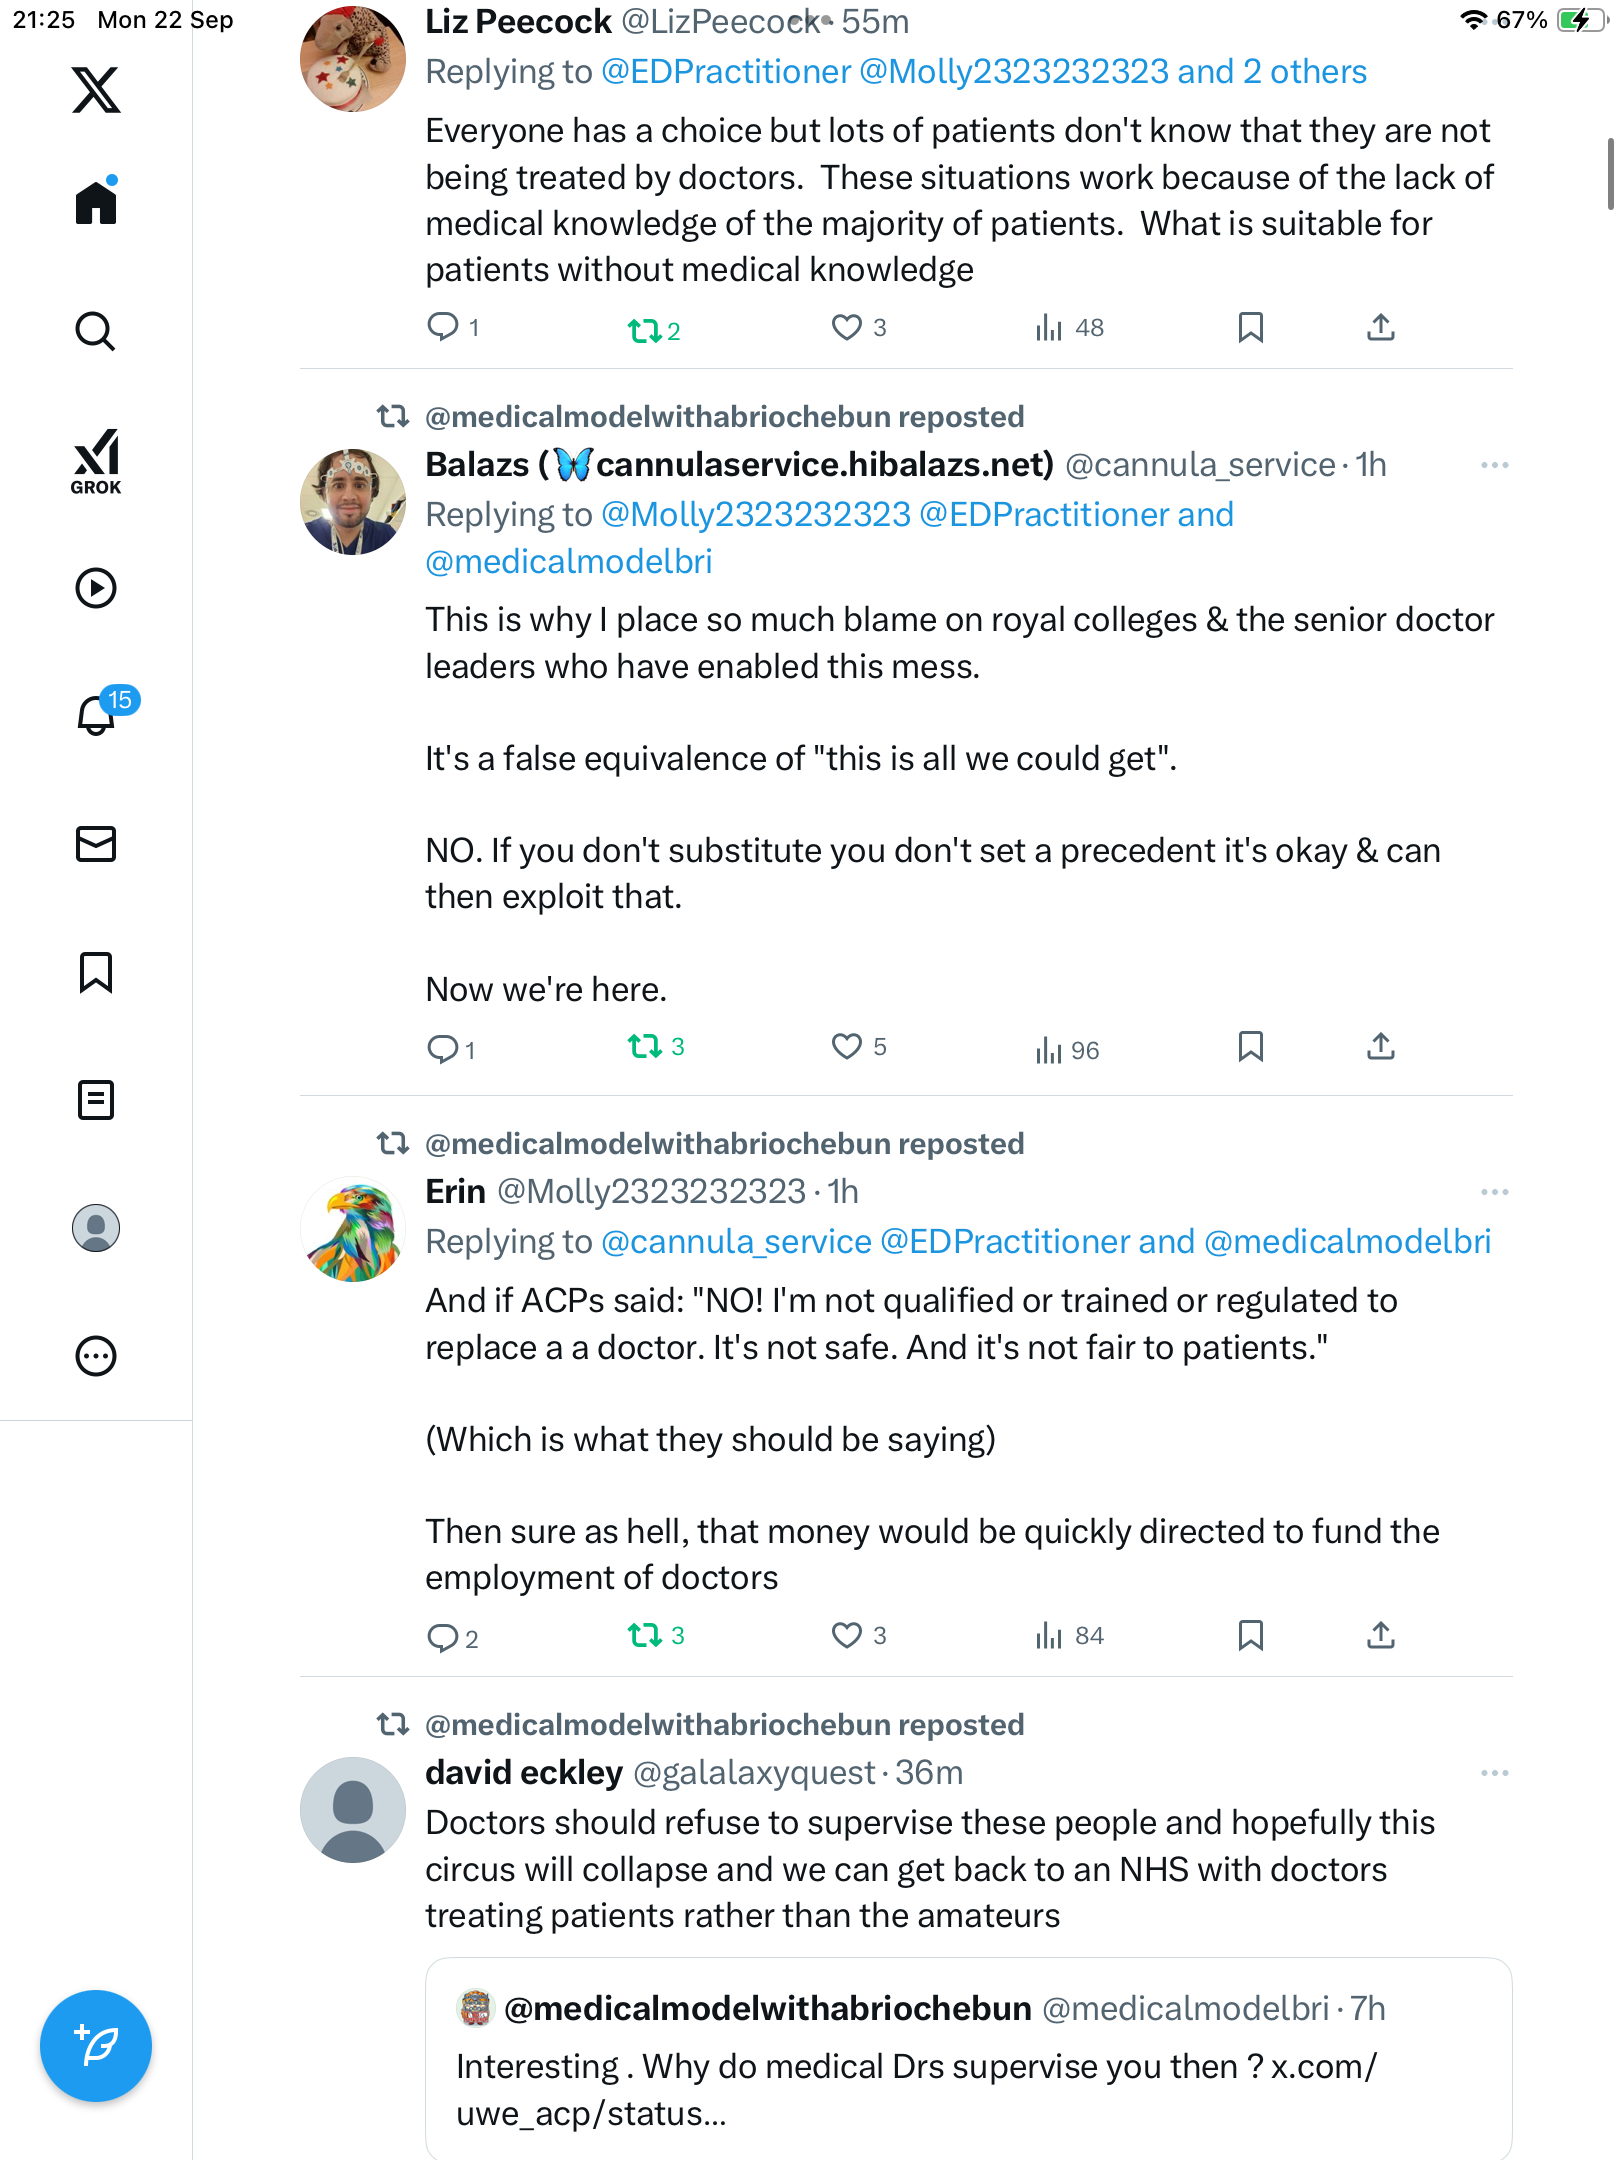This screenshot has width=1620, height=2160.
Task: Open more options on Balazs's post
Action: click(x=1494, y=465)
